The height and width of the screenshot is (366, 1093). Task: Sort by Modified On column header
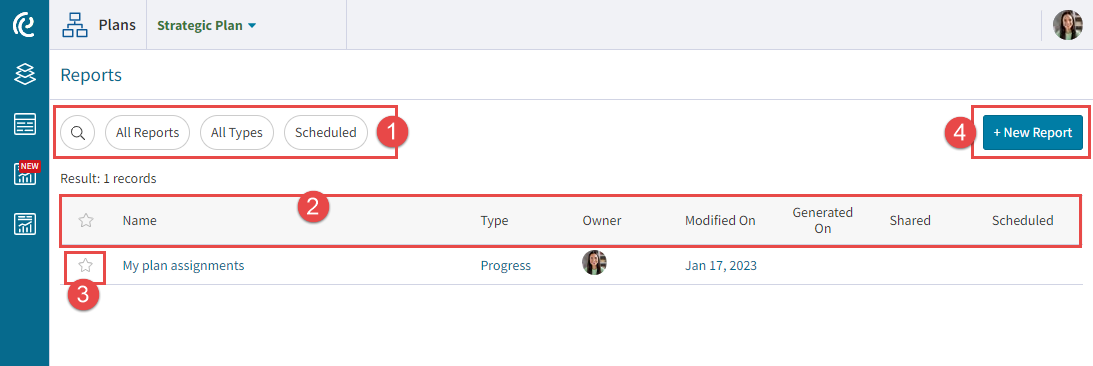720,220
